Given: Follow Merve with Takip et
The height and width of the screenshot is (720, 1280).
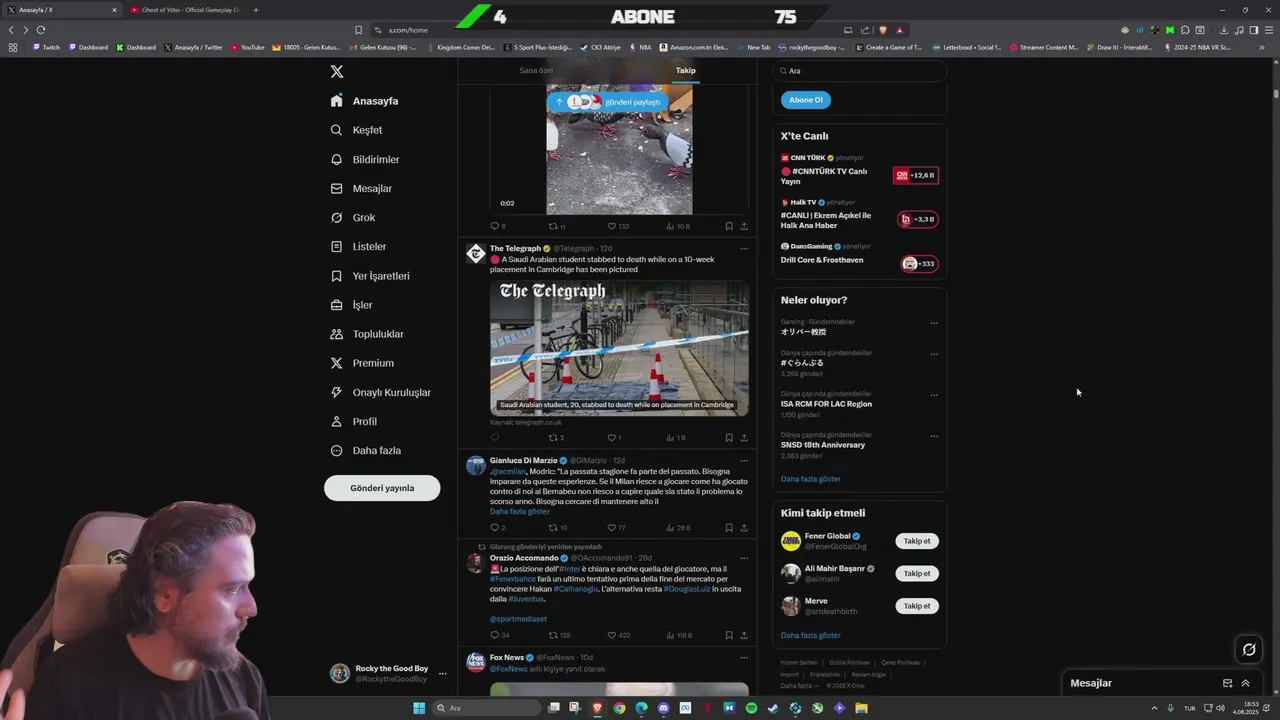Looking at the screenshot, I should [916, 606].
